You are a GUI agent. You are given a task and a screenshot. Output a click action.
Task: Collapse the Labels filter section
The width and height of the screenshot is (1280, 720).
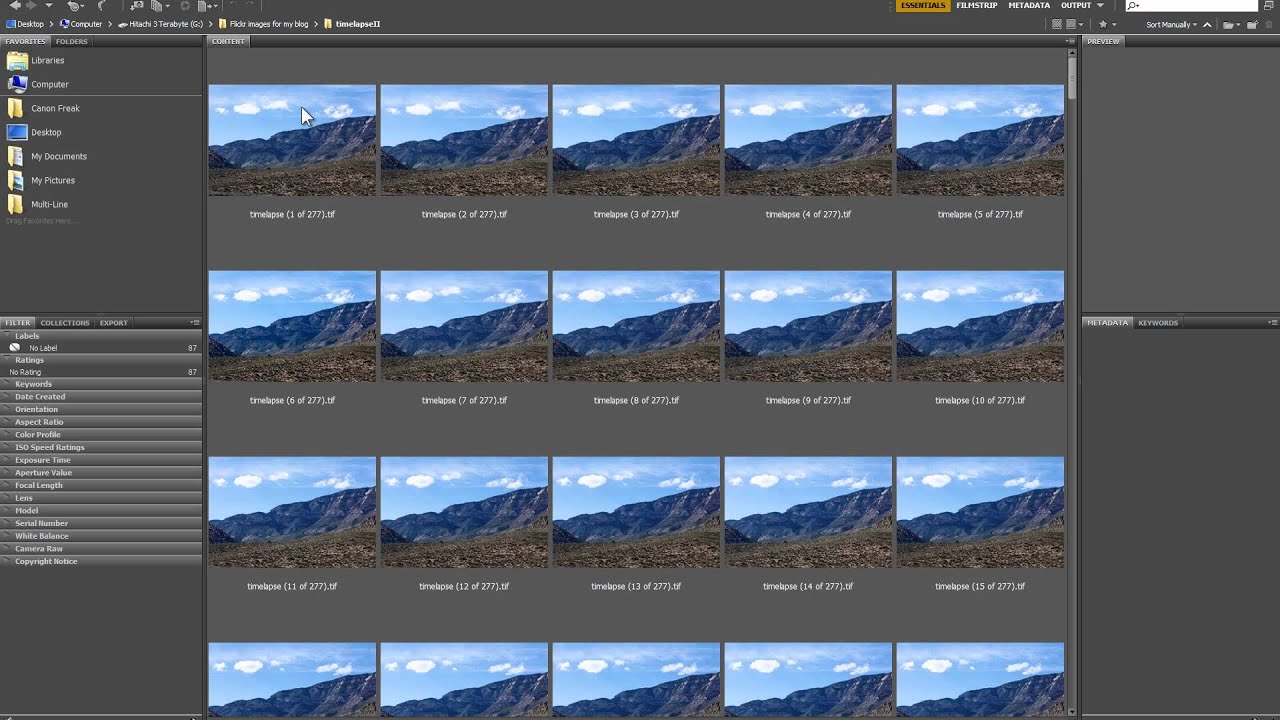[x=100, y=336]
